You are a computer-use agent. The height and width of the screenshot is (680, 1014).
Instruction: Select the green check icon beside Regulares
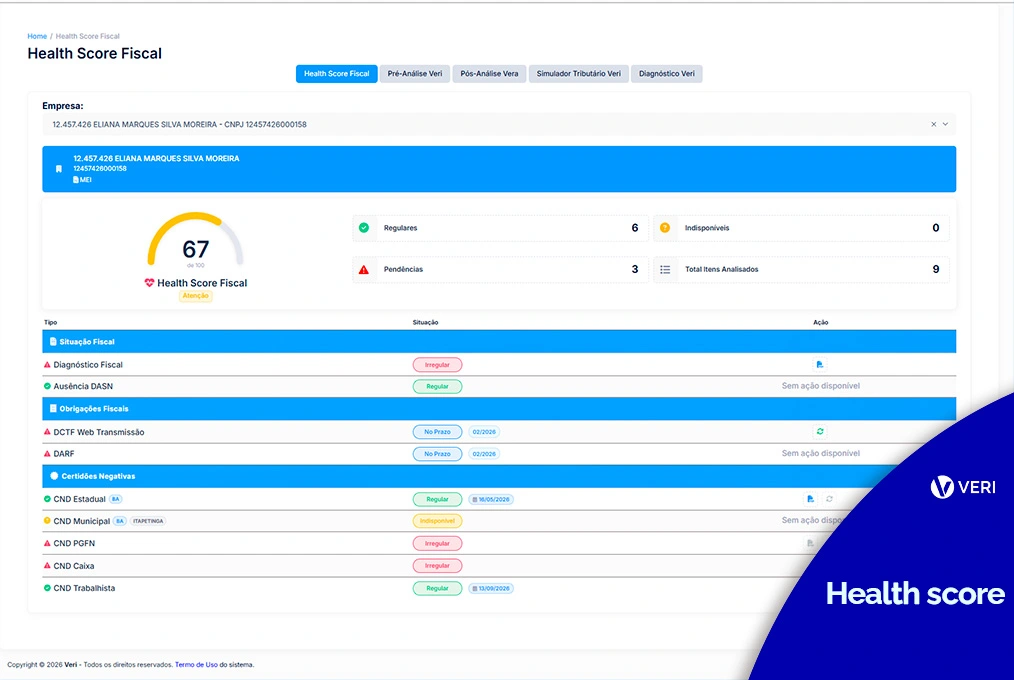[x=363, y=228]
